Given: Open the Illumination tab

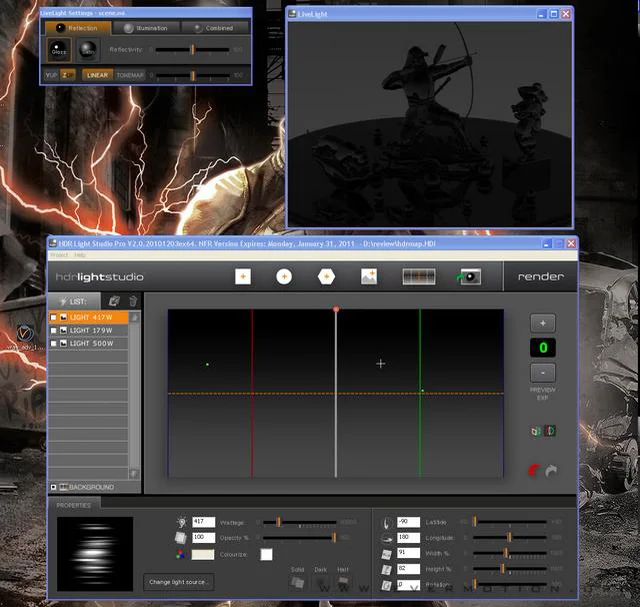Looking at the screenshot, I should pyautogui.click(x=146, y=28).
